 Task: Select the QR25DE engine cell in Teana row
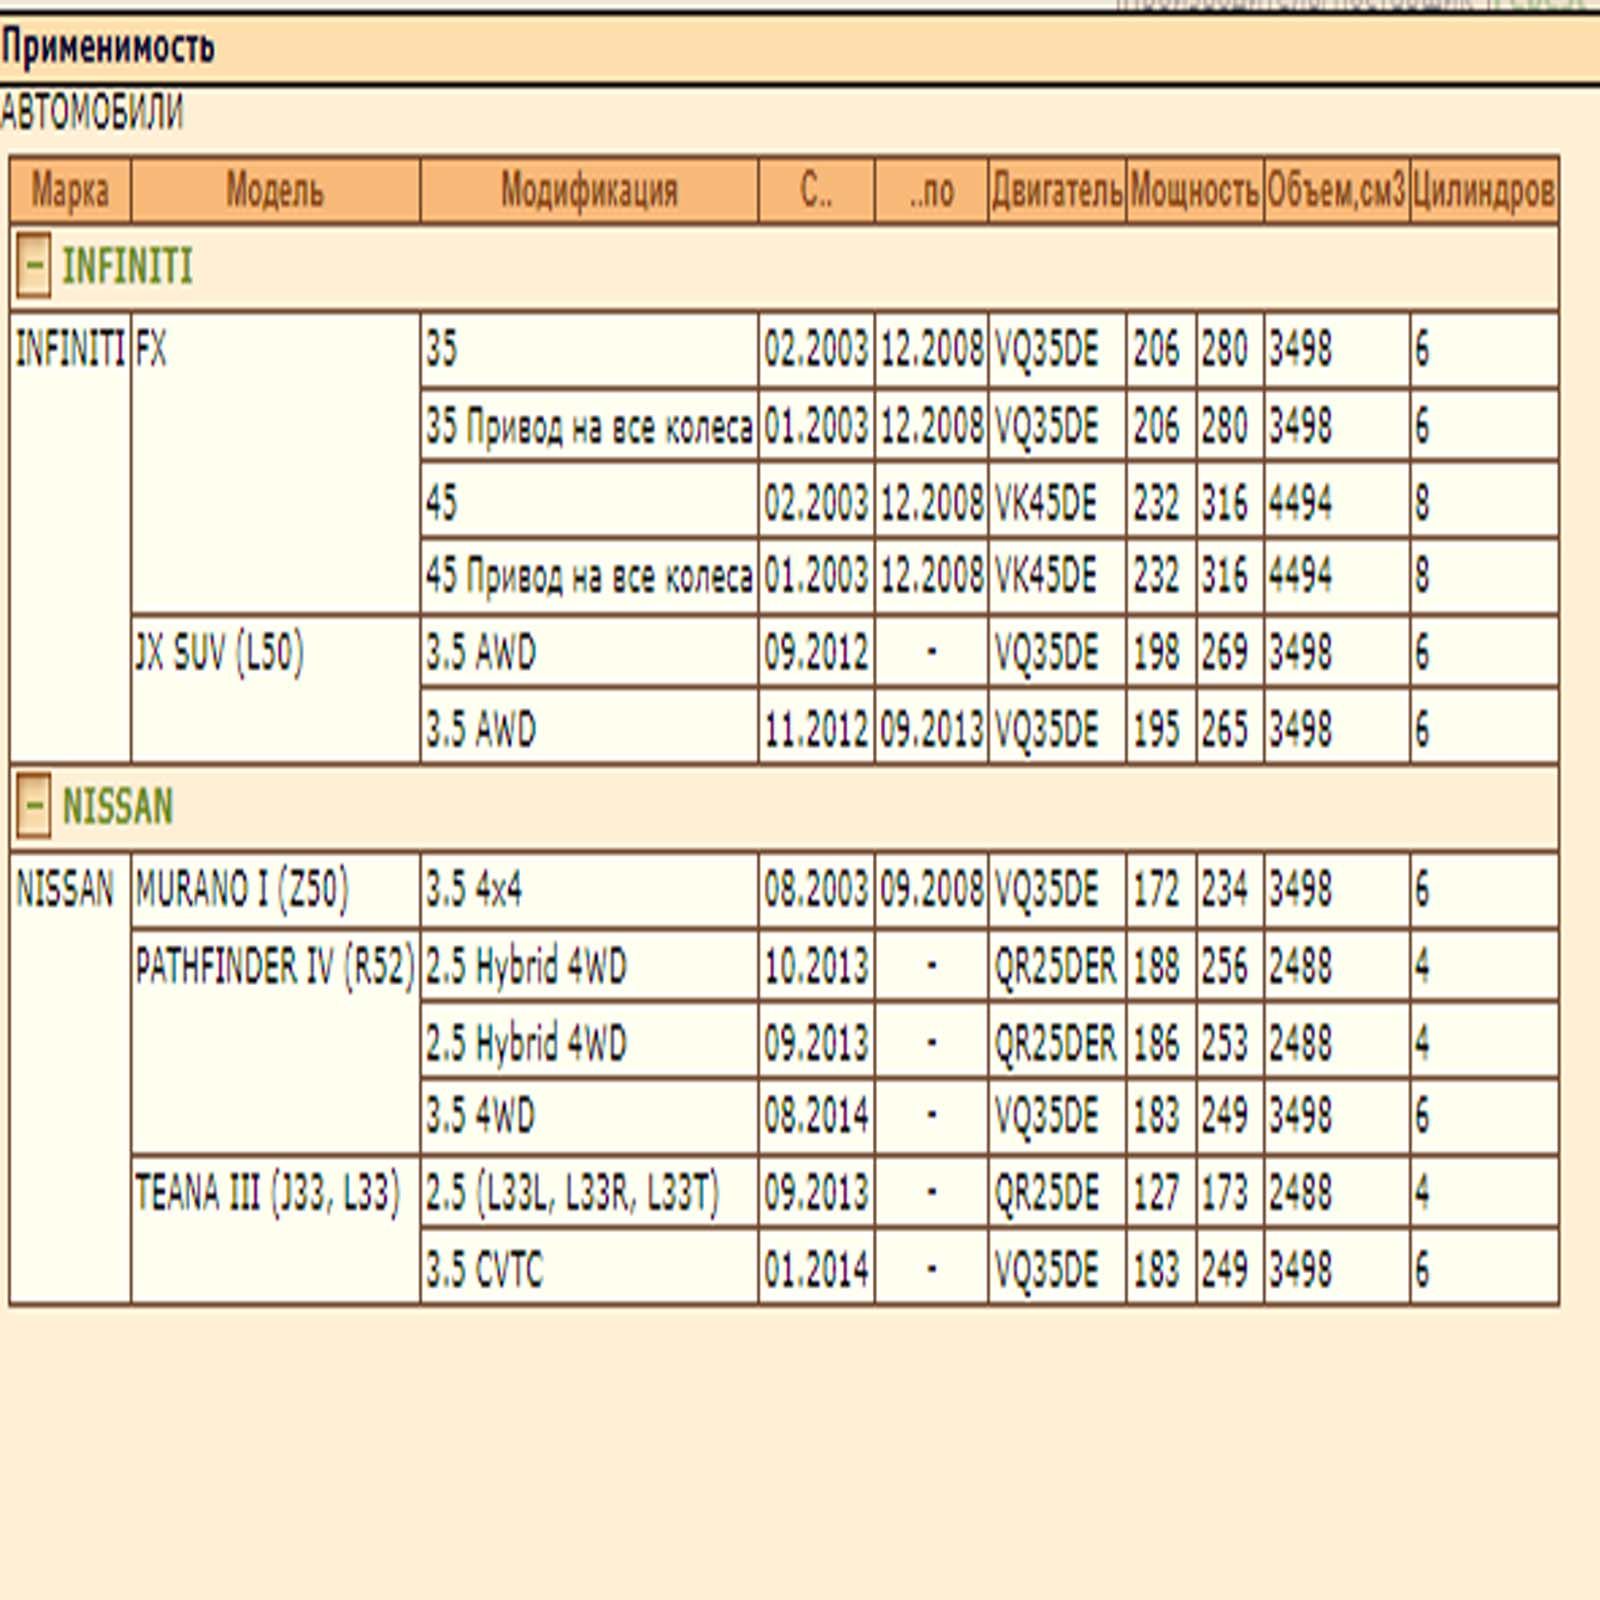1057,1192
